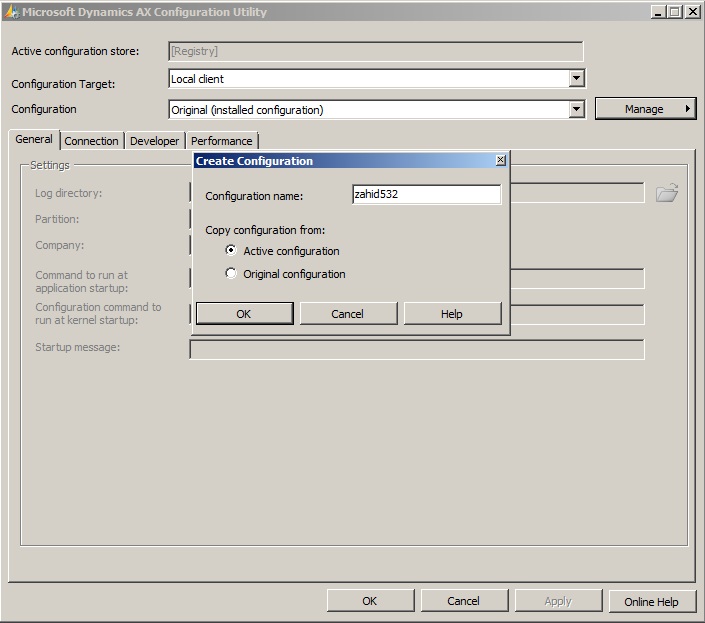Viewport: 705px width, 623px height.
Task: Click Cancel in Create Configuration dialog
Action: (x=348, y=313)
